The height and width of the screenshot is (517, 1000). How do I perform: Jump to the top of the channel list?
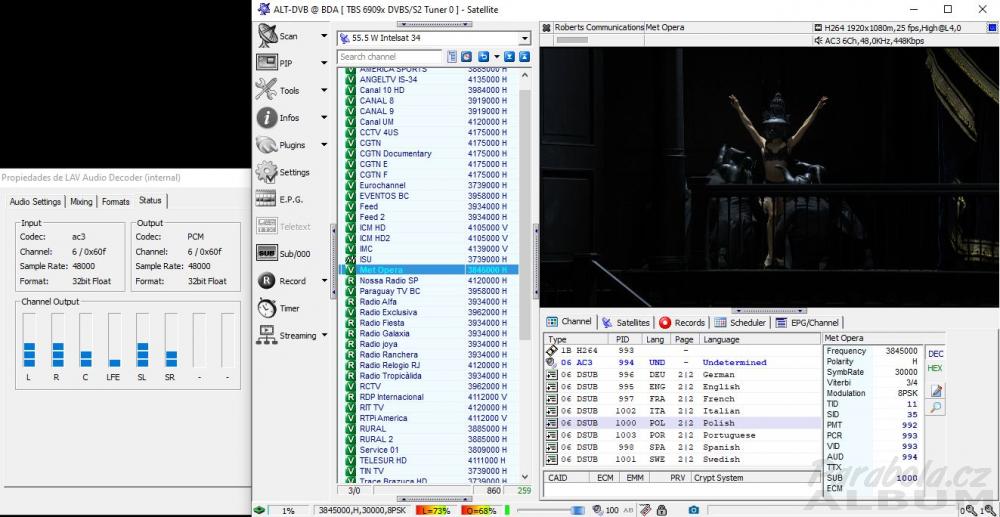524,57
